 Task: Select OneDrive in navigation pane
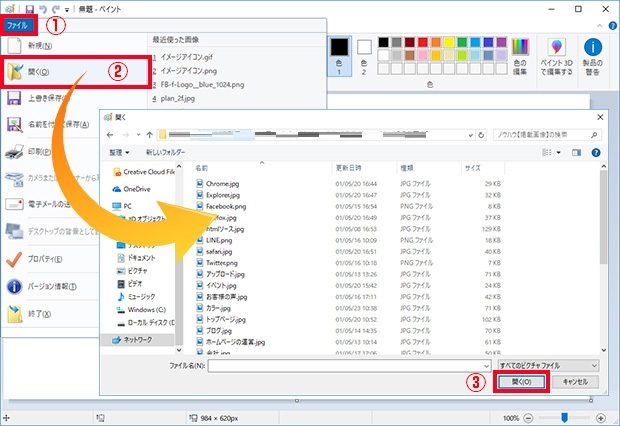coord(139,188)
